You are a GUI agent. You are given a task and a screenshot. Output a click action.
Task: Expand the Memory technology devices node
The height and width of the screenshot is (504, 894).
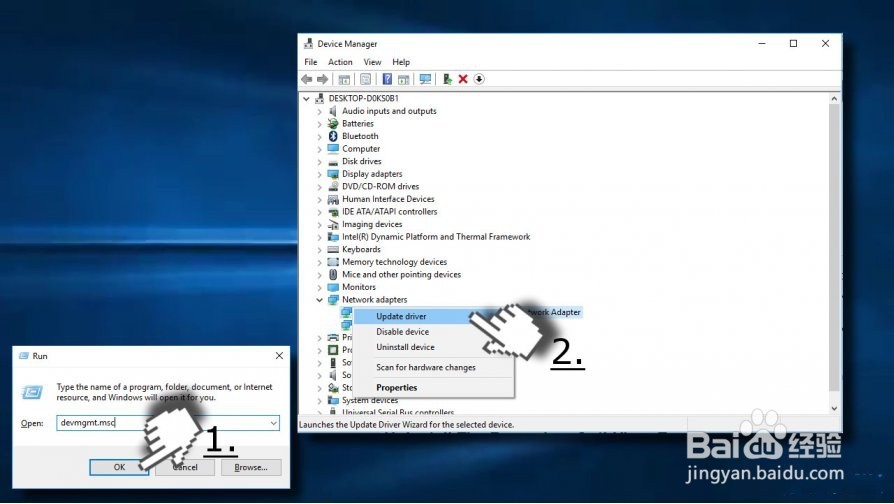pyautogui.click(x=319, y=262)
